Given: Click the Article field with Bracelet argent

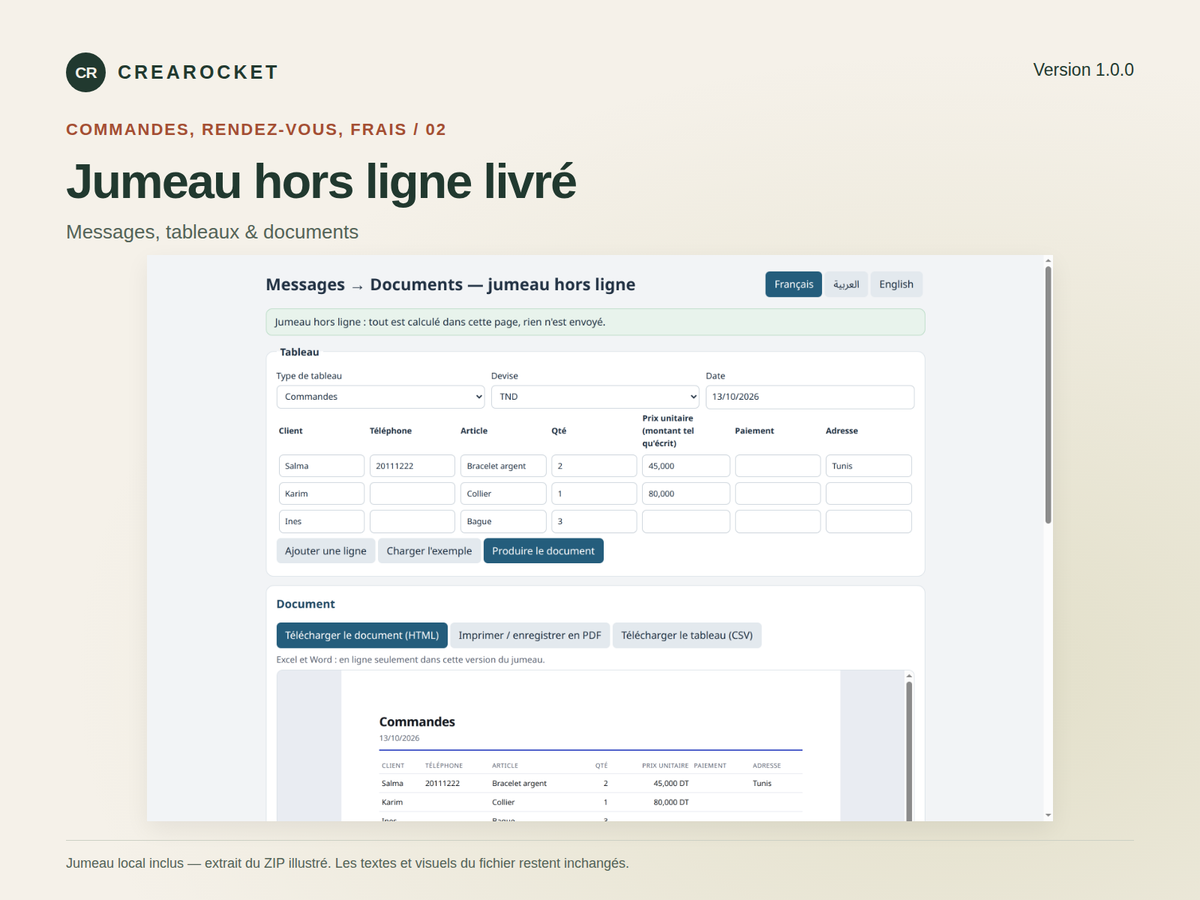Looking at the screenshot, I should [503, 466].
